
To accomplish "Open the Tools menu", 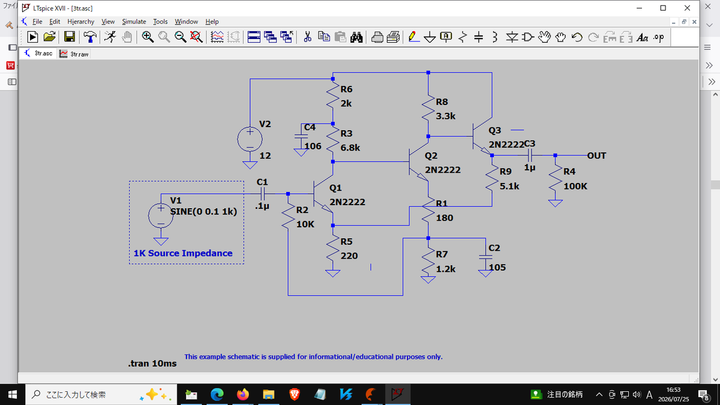I will 160,22.
